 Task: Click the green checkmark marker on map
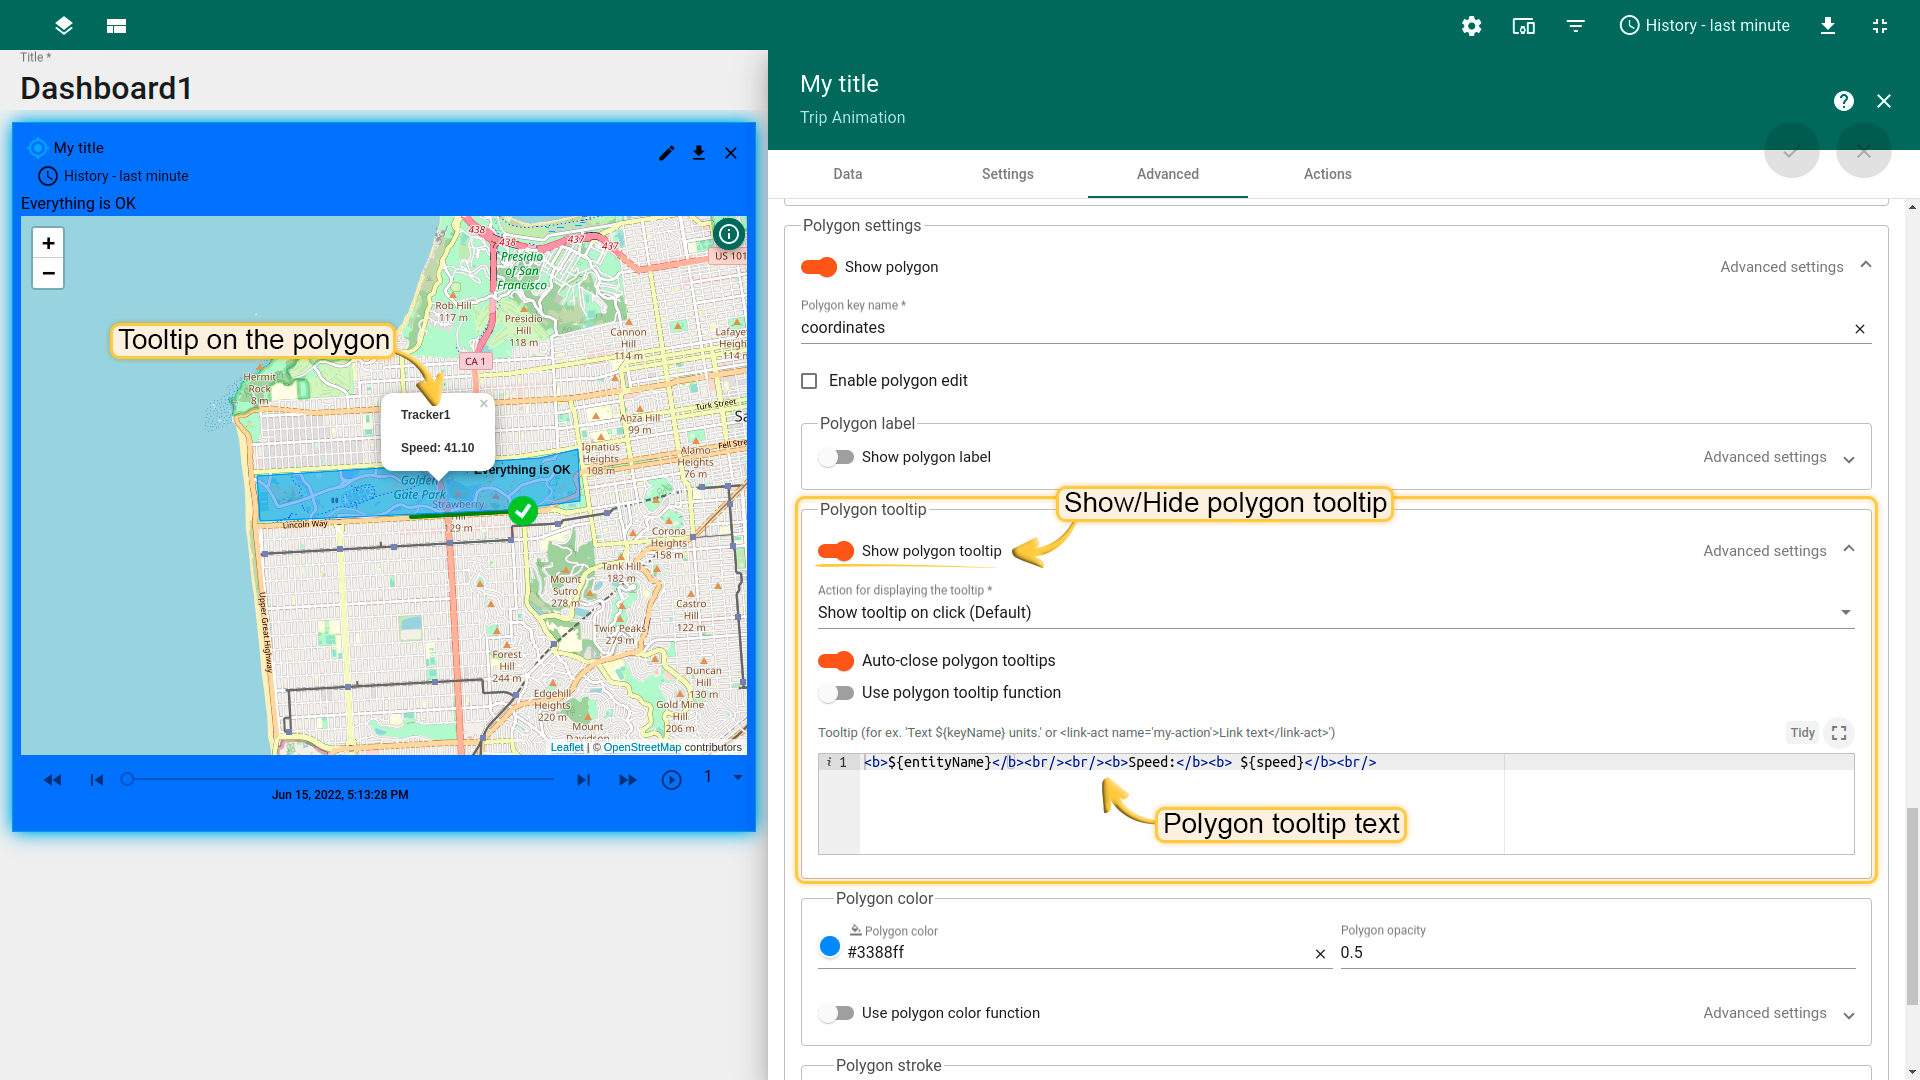point(523,511)
